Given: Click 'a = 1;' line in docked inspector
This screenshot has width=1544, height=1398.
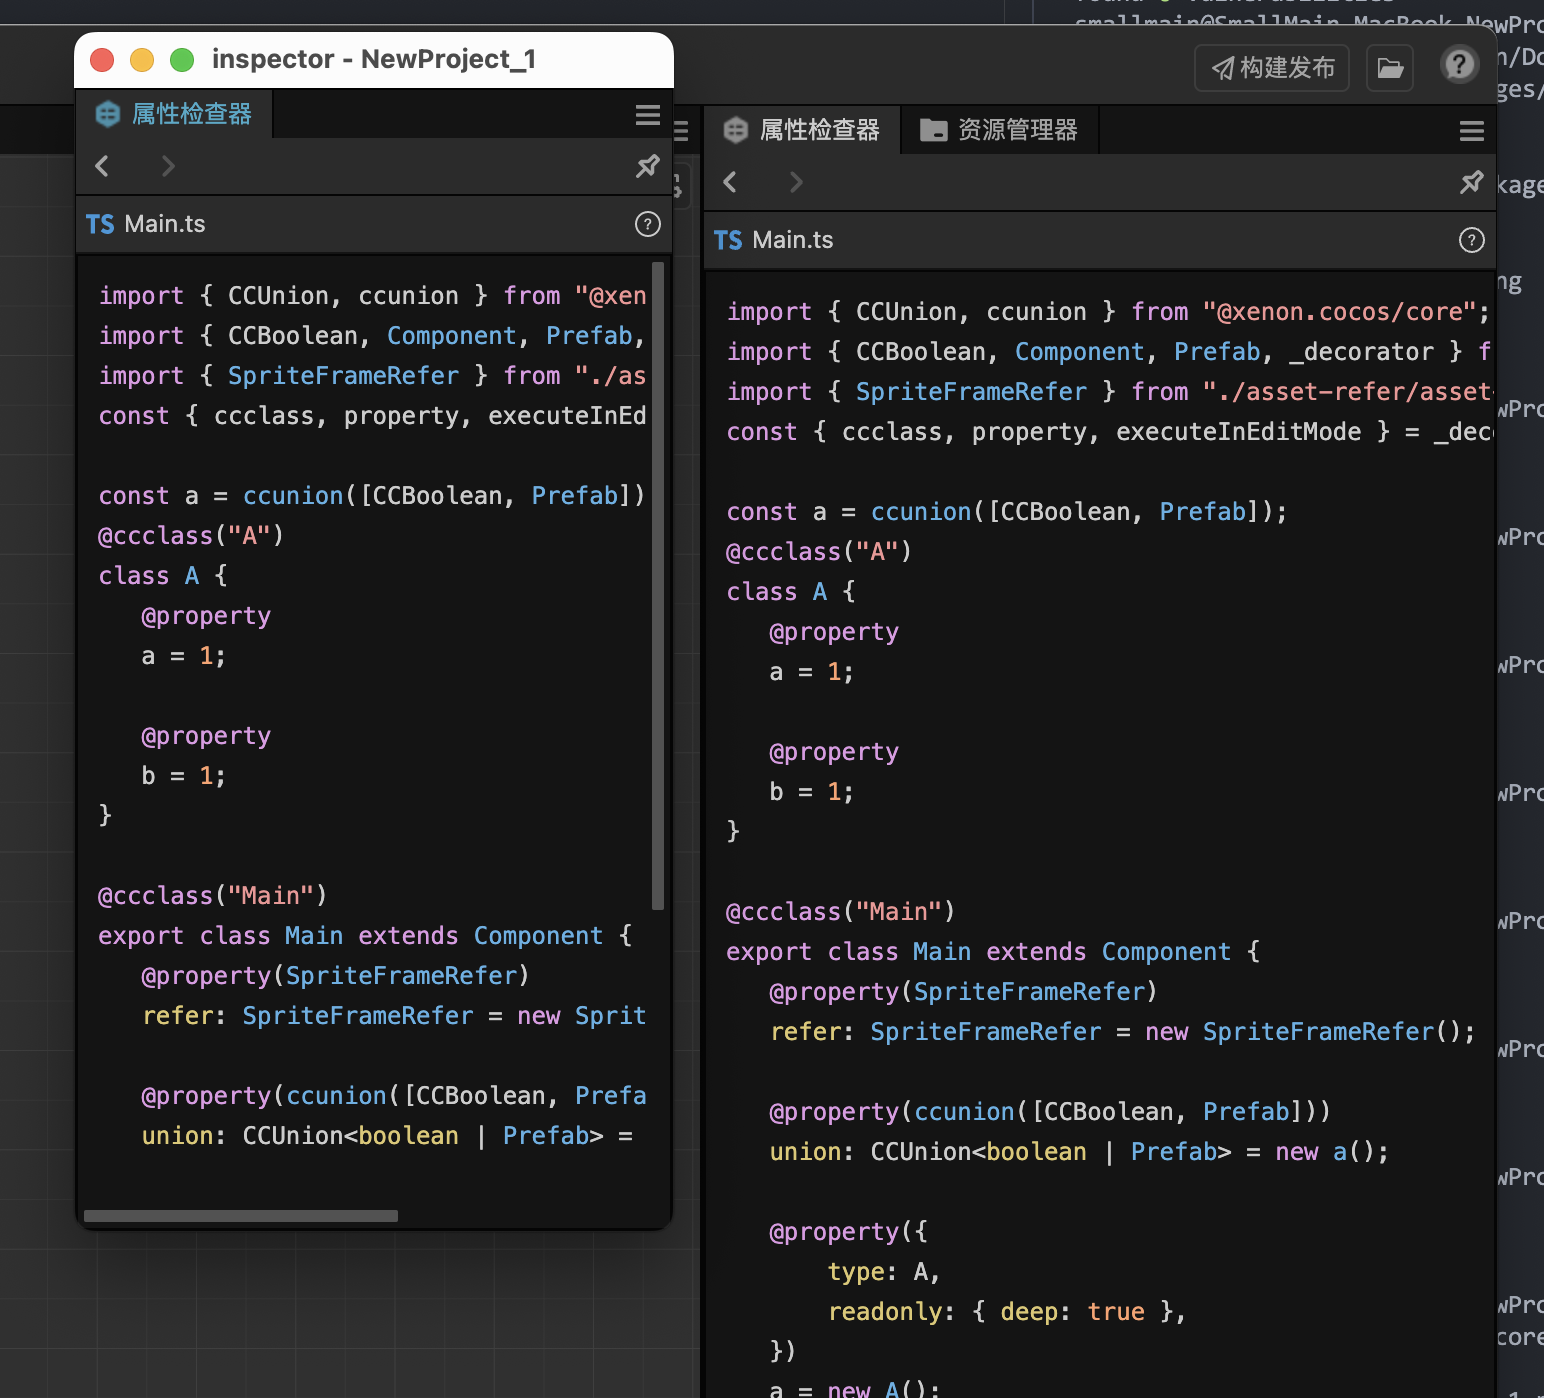Looking at the screenshot, I should click(811, 672).
